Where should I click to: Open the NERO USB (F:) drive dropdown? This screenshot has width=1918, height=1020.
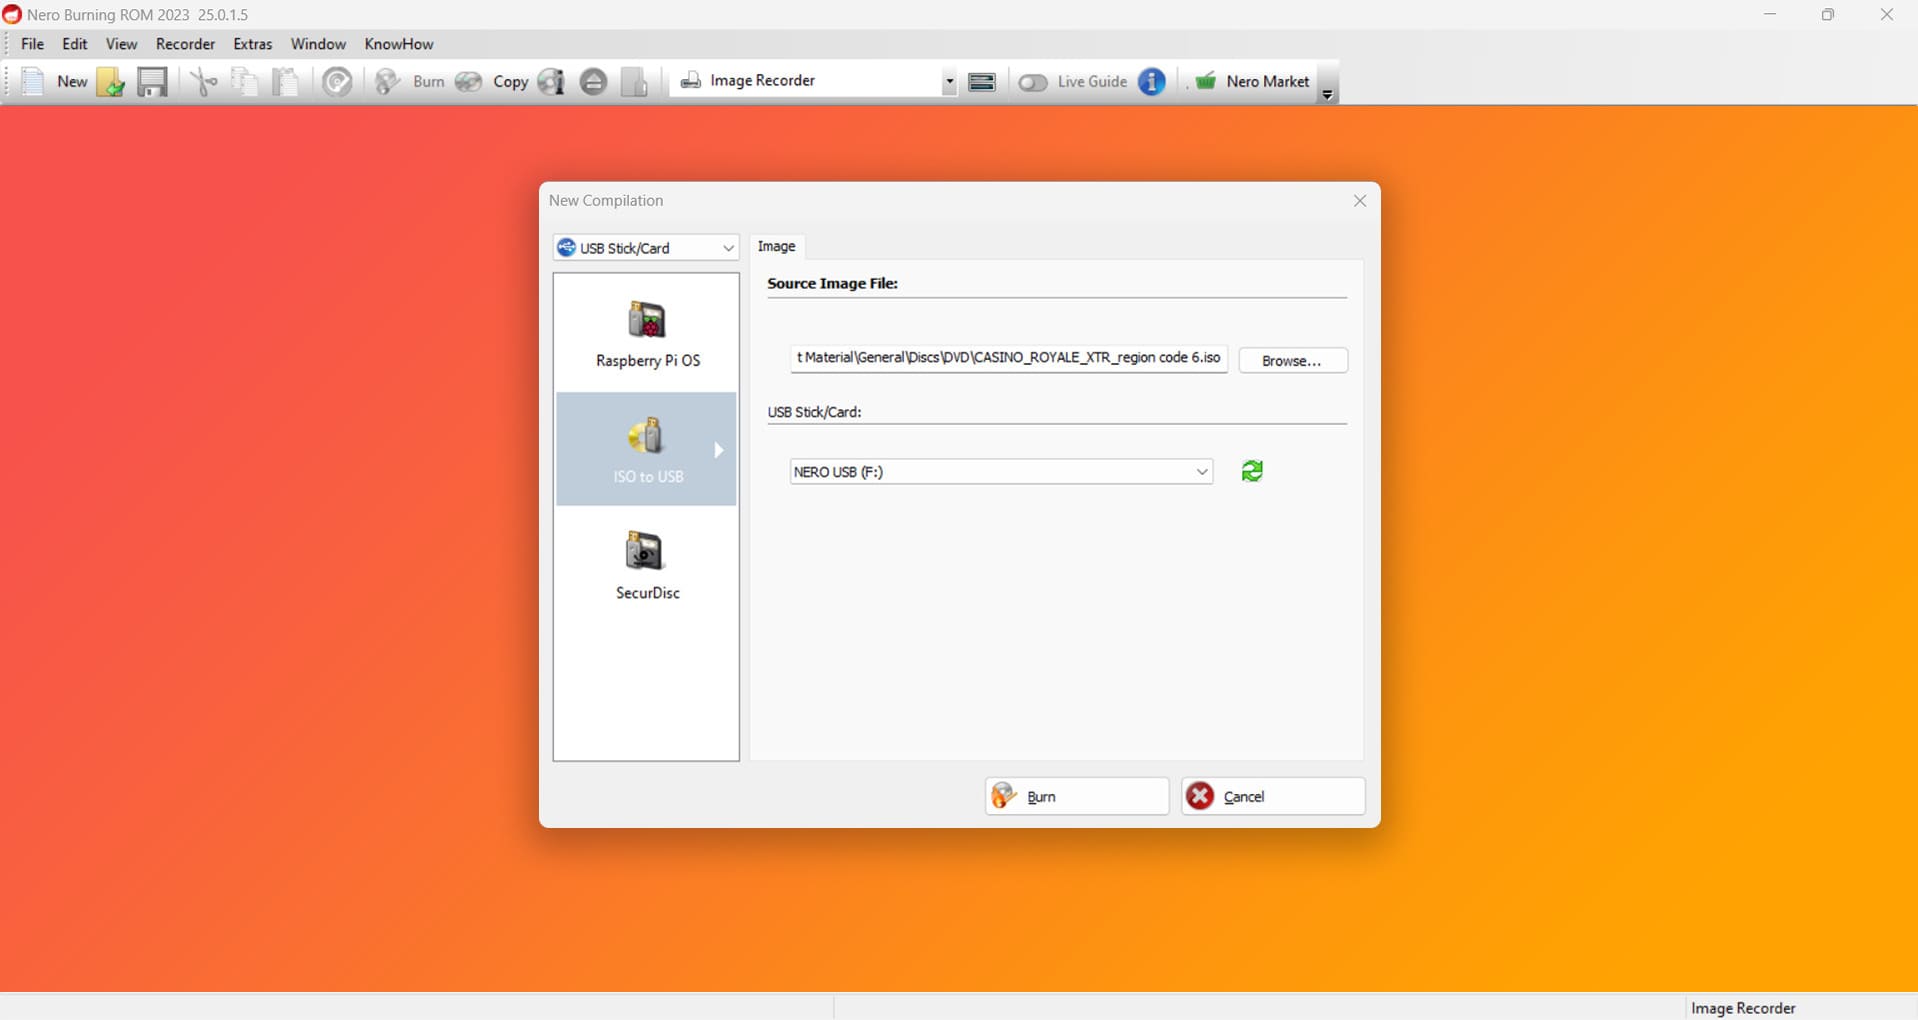[x=1001, y=472]
